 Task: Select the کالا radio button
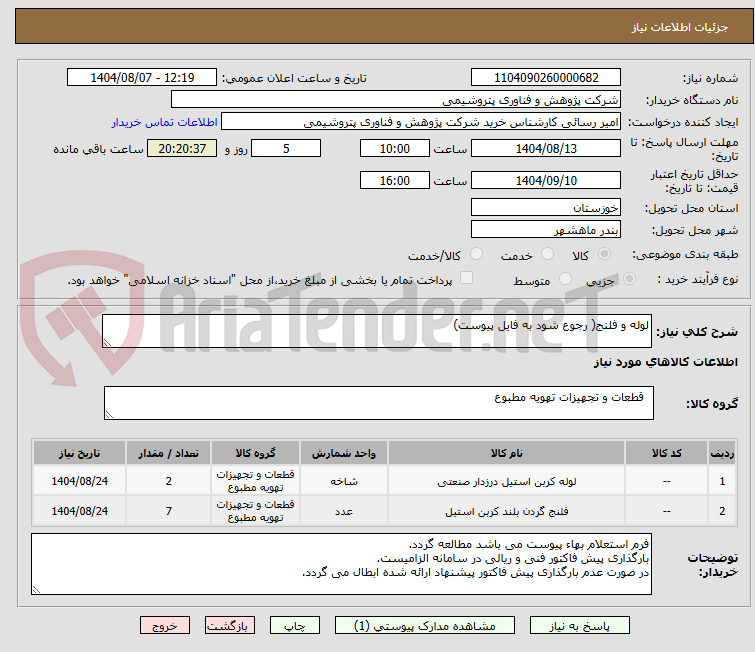click(604, 254)
